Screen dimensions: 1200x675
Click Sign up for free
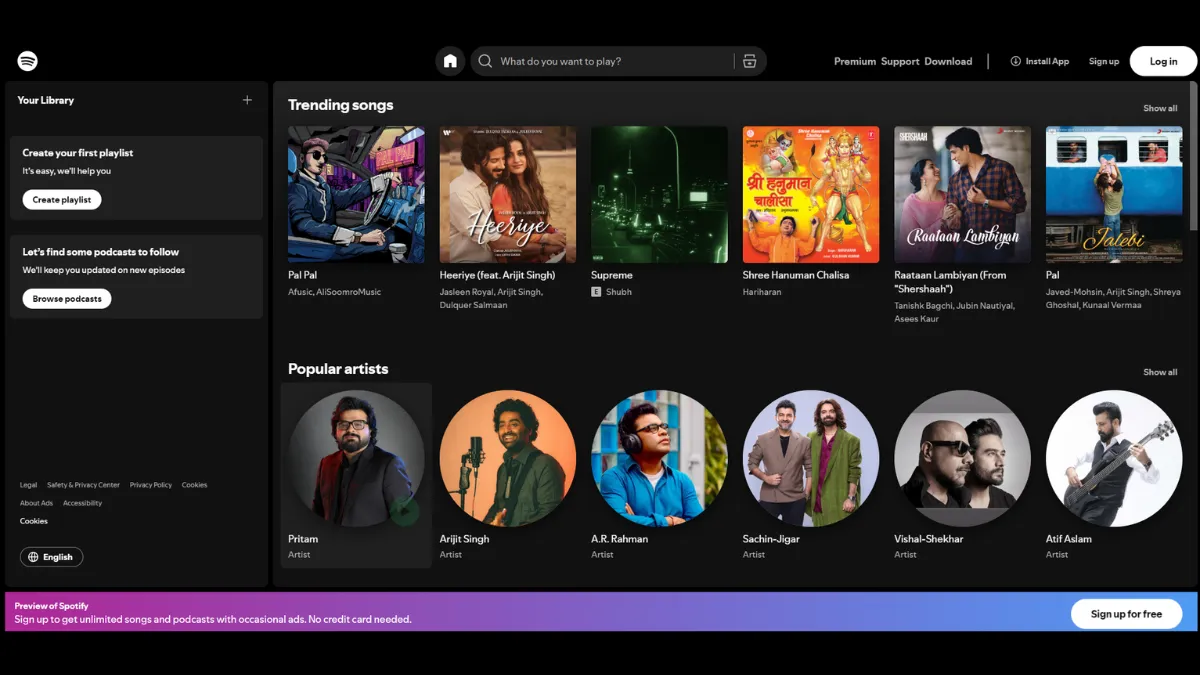click(x=1126, y=614)
